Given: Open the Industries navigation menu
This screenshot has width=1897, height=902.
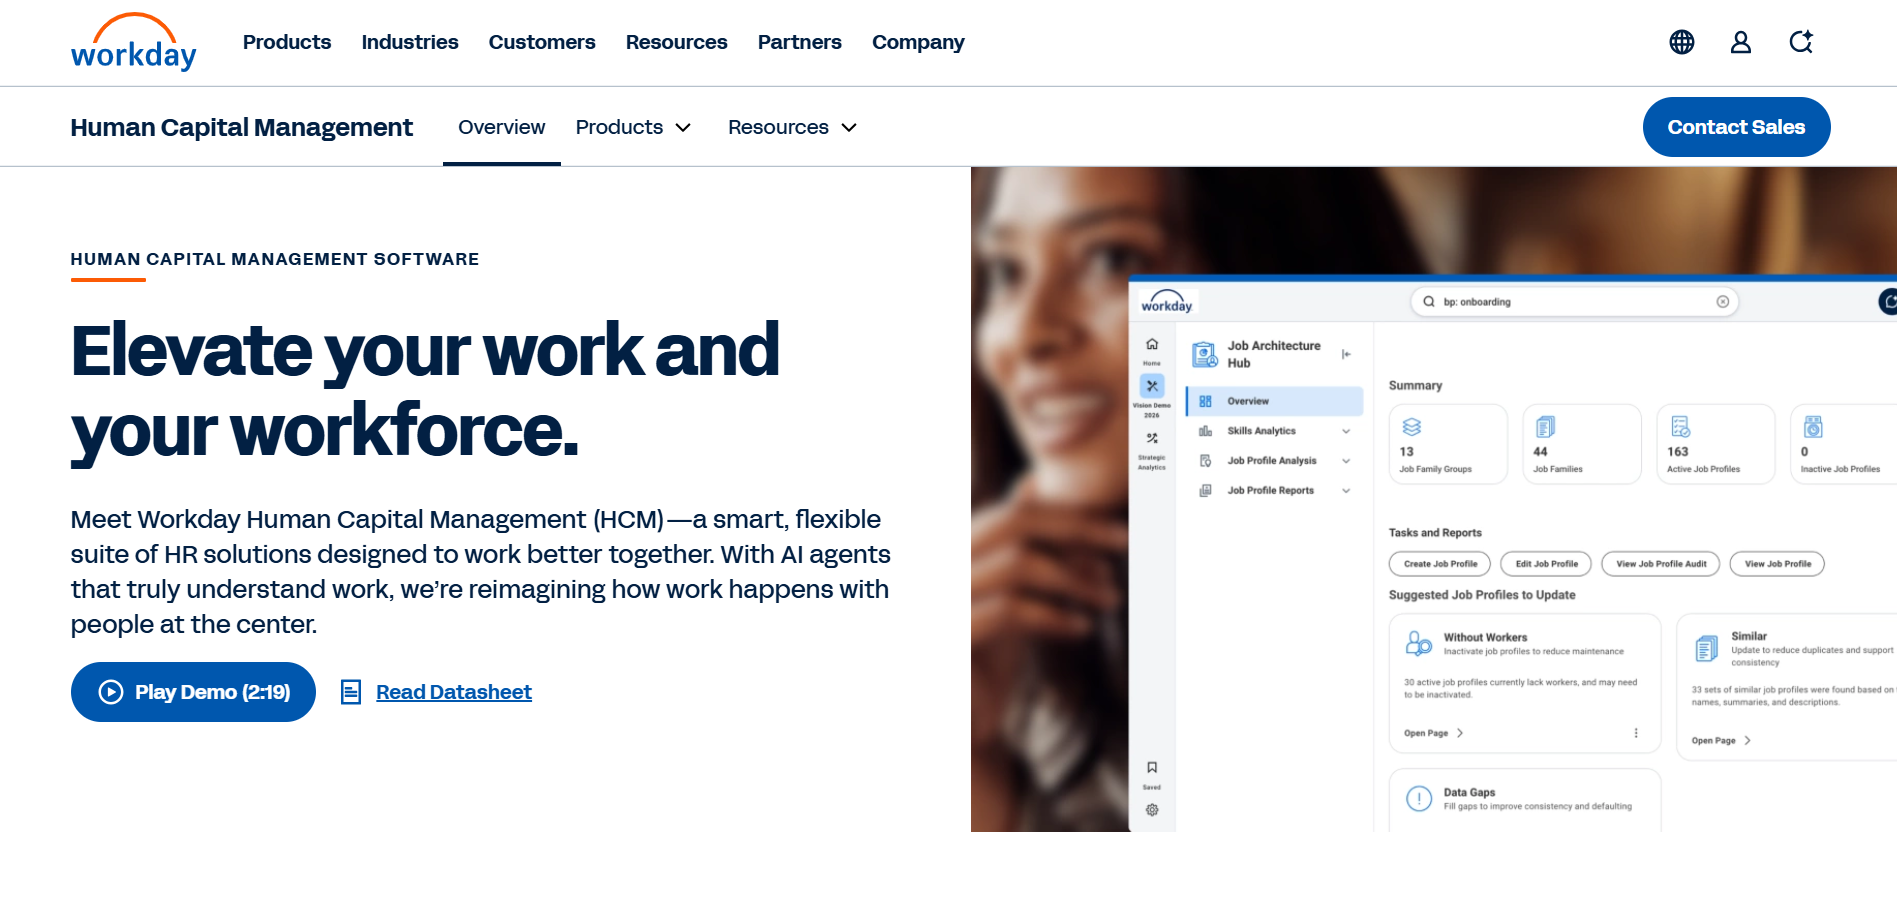Looking at the screenshot, I should [x=410, y=42].
